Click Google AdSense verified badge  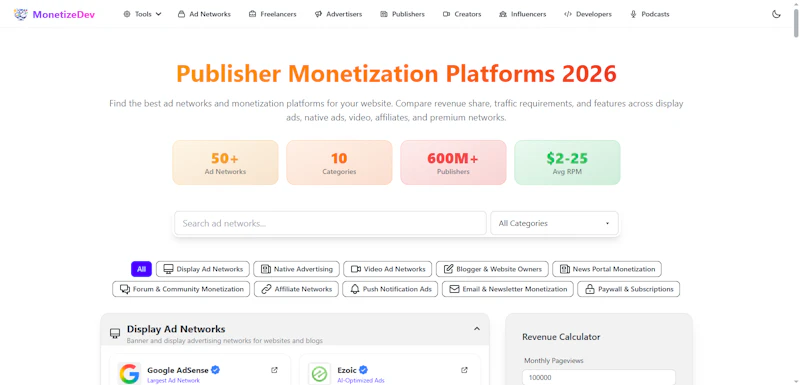coord(216,370)
